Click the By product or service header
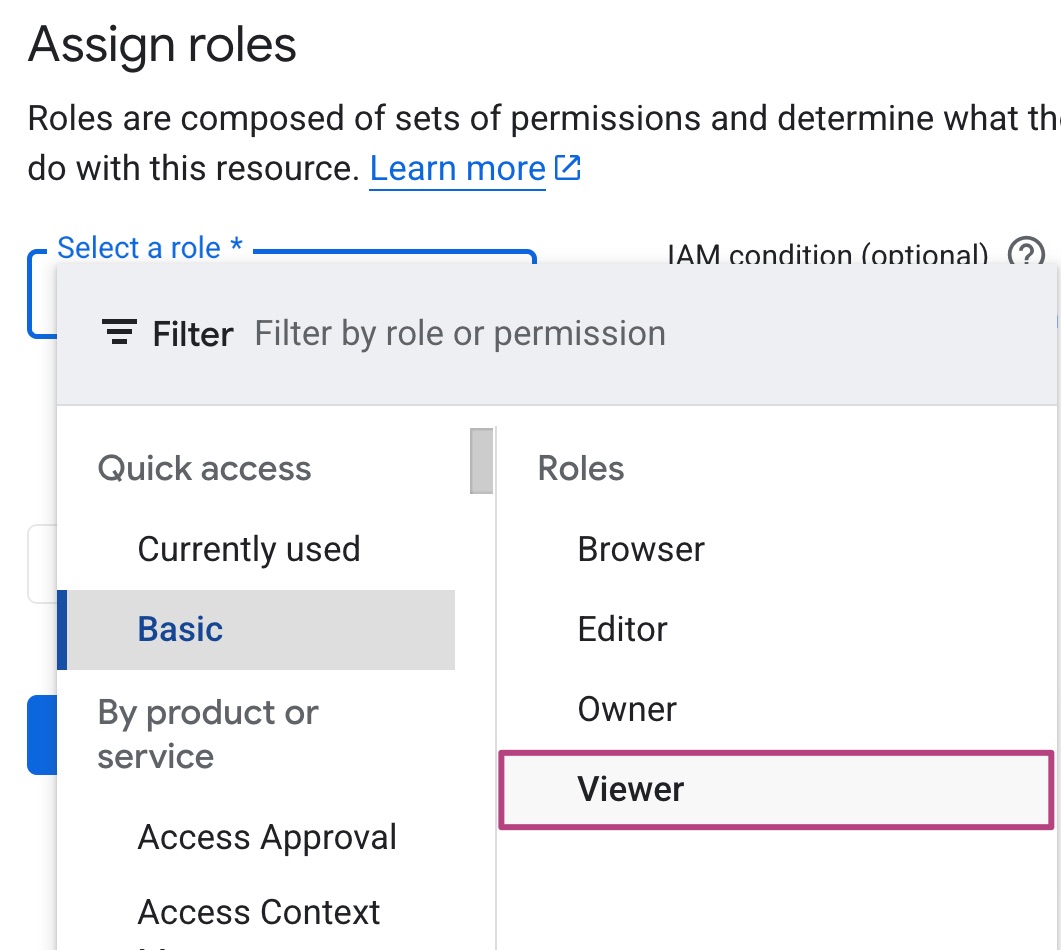Image resolution: width=1061 pixels, height=950 pixels. 207,734
